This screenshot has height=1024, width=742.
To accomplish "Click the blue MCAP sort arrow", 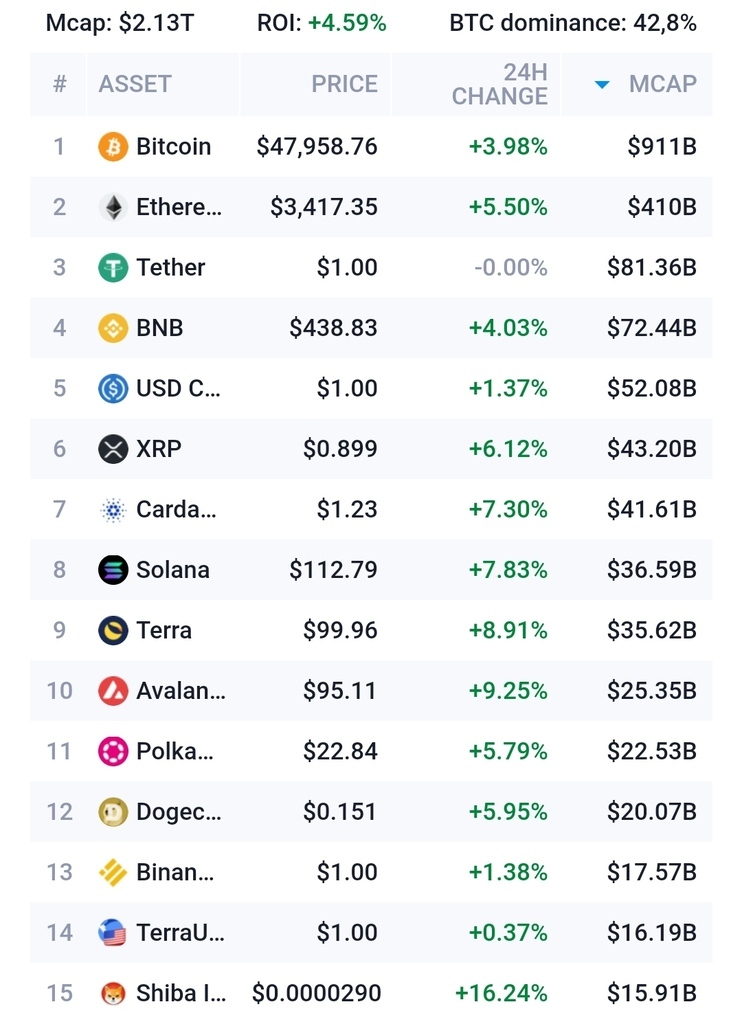I will click(x=602, y=85).
